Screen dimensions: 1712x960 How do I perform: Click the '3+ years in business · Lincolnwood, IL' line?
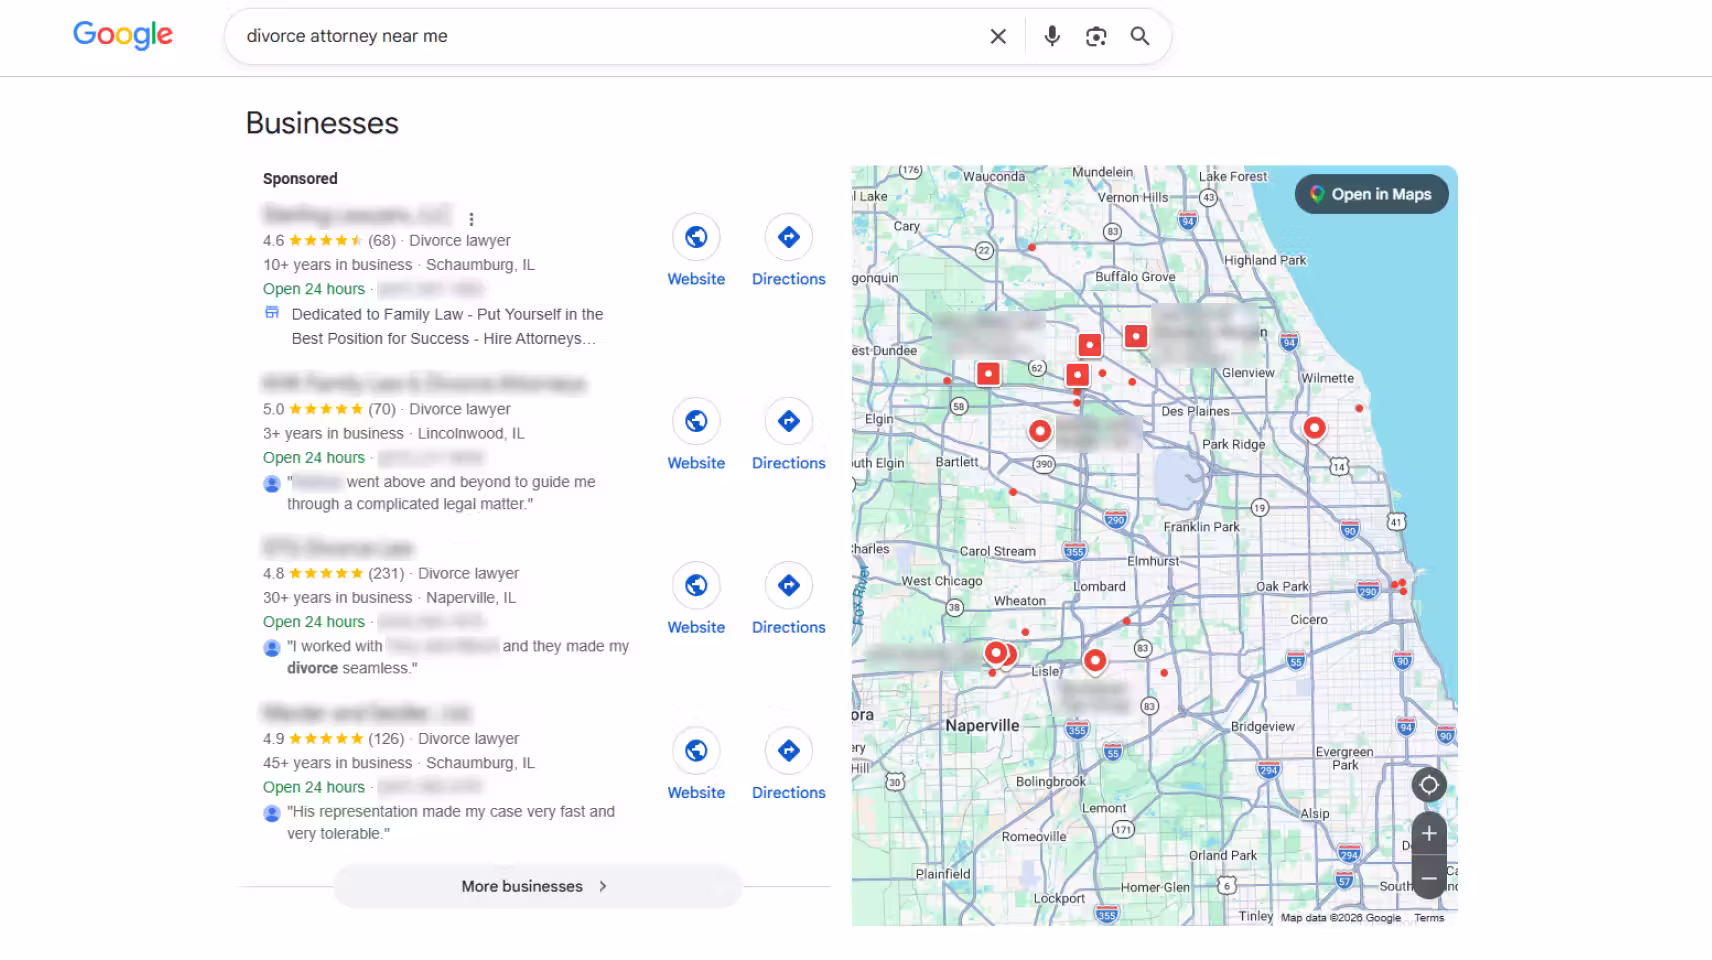click(393, 433)
